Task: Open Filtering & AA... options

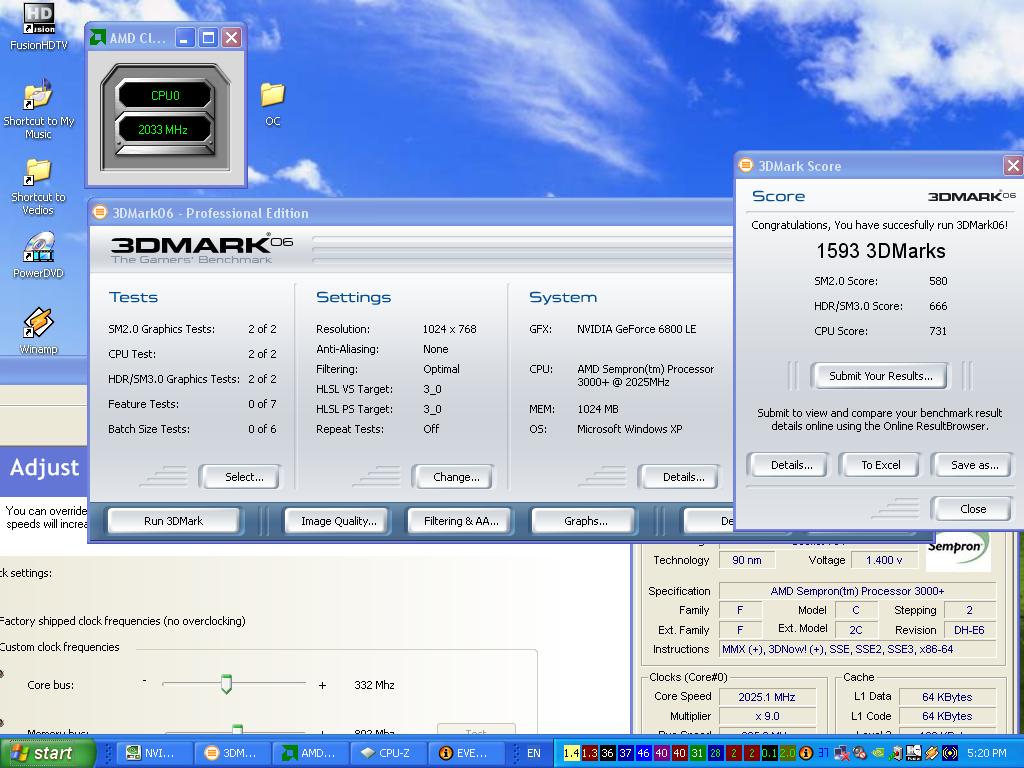Action: point(459,520)
